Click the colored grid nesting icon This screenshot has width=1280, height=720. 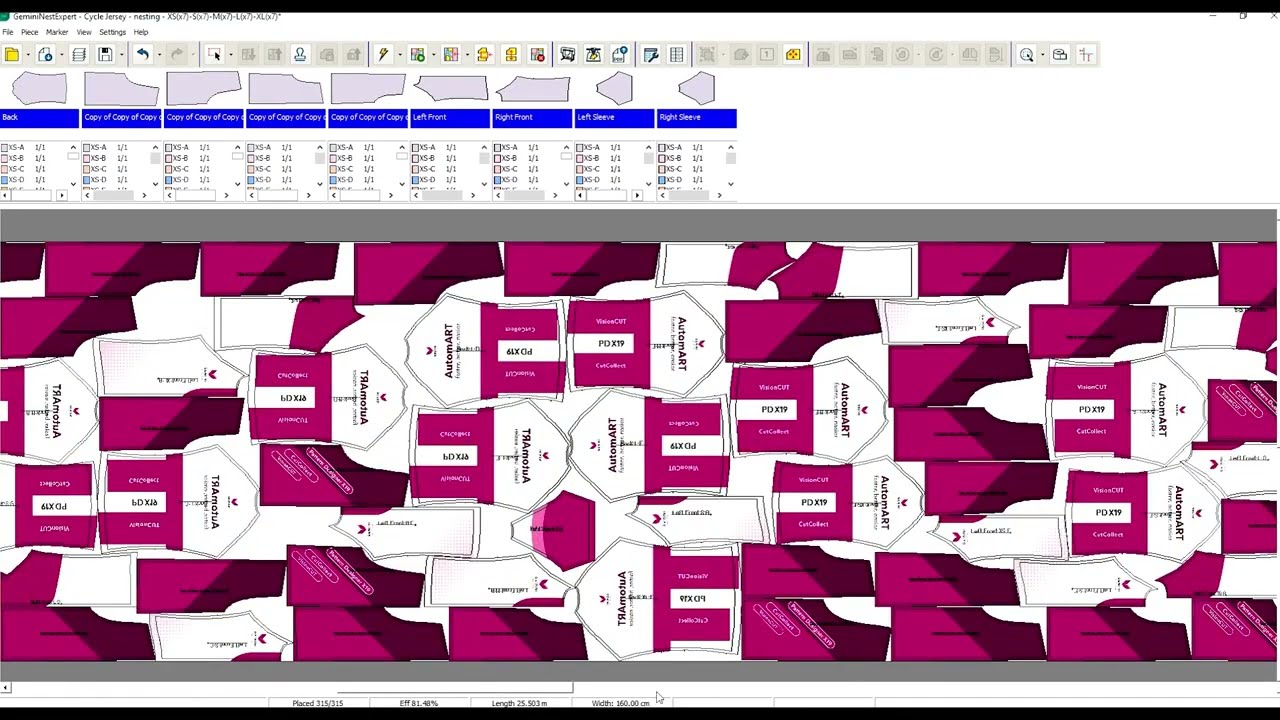coord(451,55)
